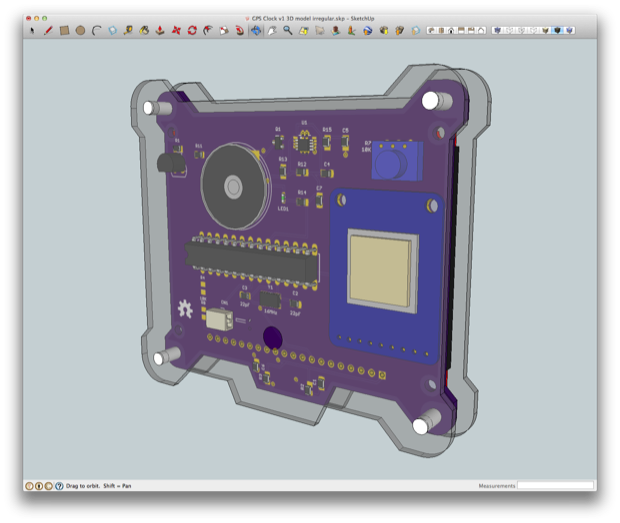Click the long black DIP chip
Screen dimensions: 620x523
(251, 261)
